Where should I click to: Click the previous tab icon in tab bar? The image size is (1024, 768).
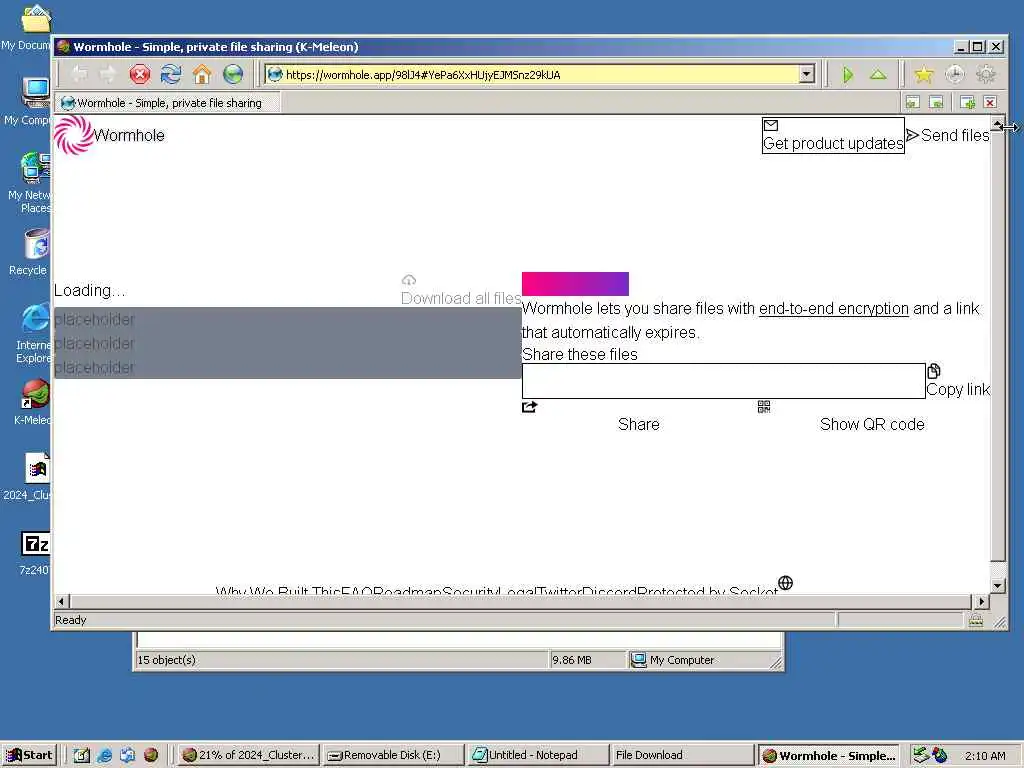[912, 103]
